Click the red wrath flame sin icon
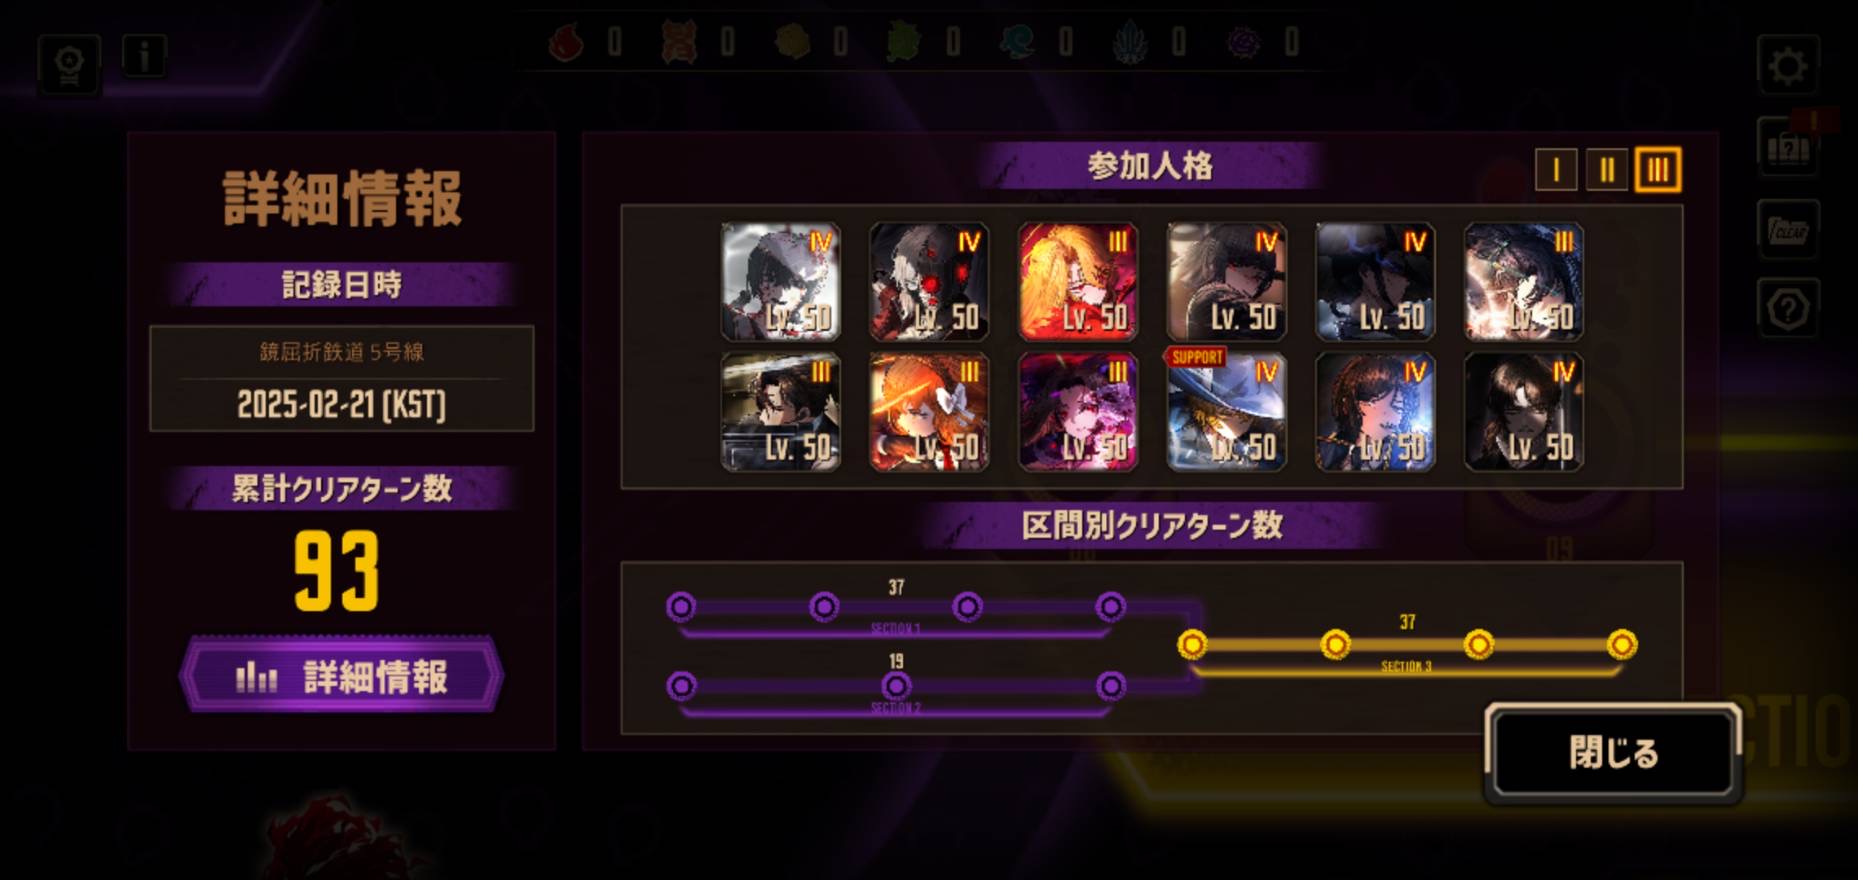The image size is (1858, 880). [566, 43]
